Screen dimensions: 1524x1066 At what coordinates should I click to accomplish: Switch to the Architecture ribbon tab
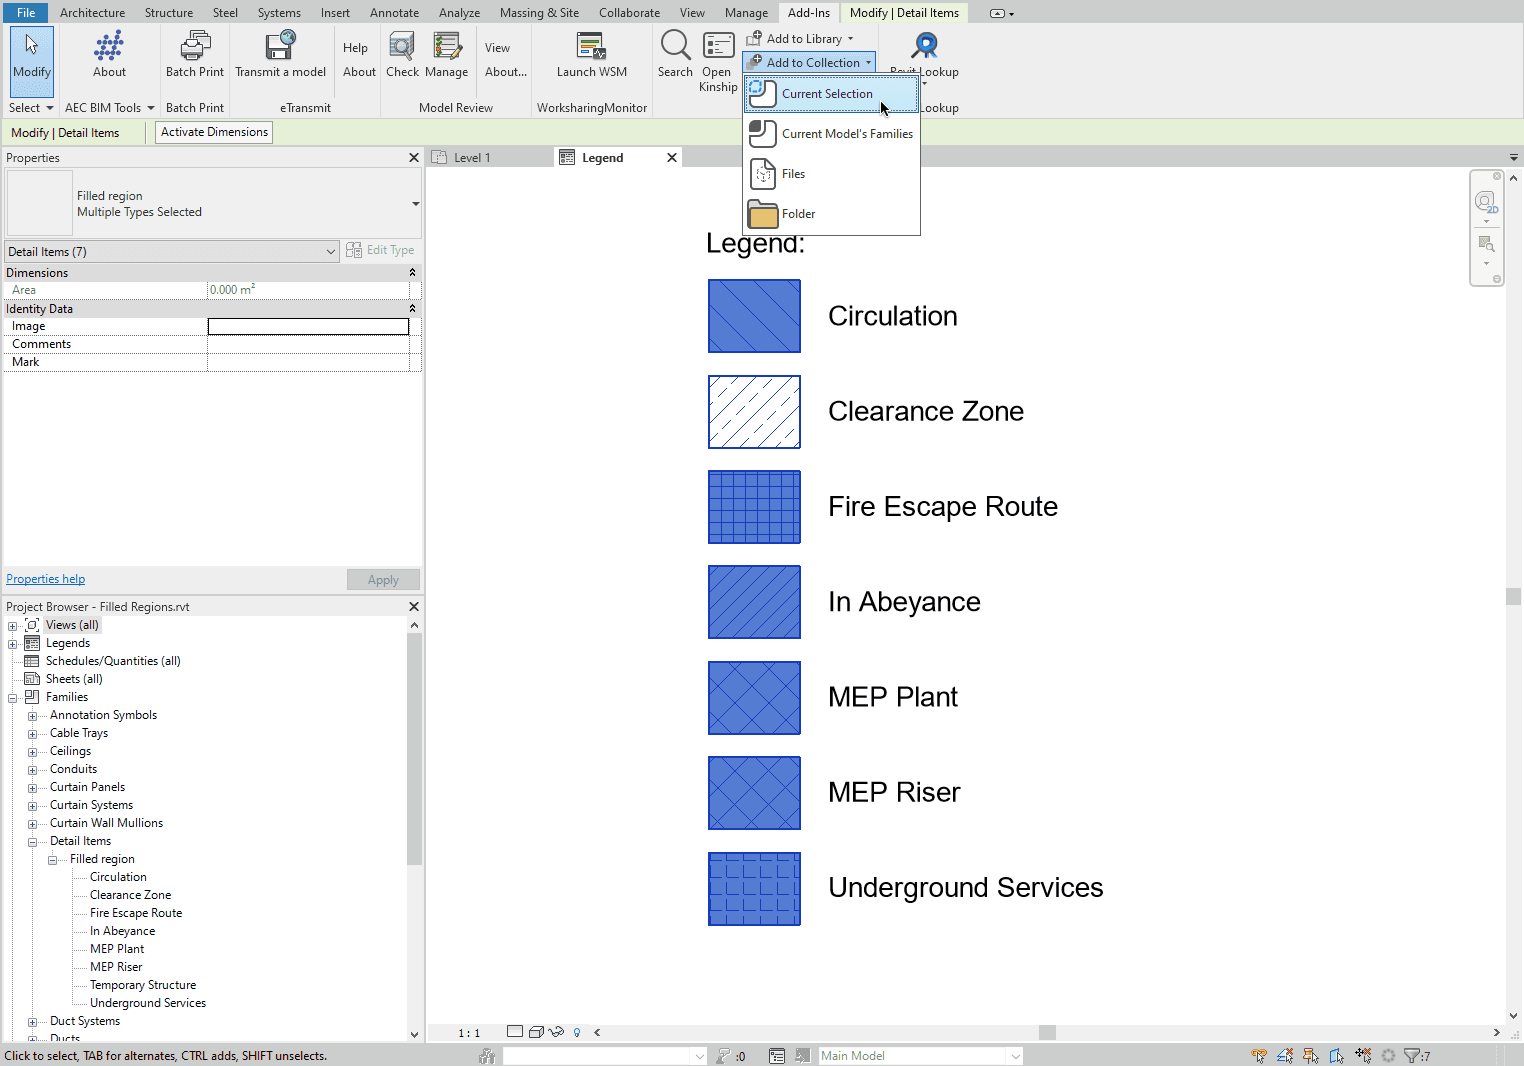(92, 12)
